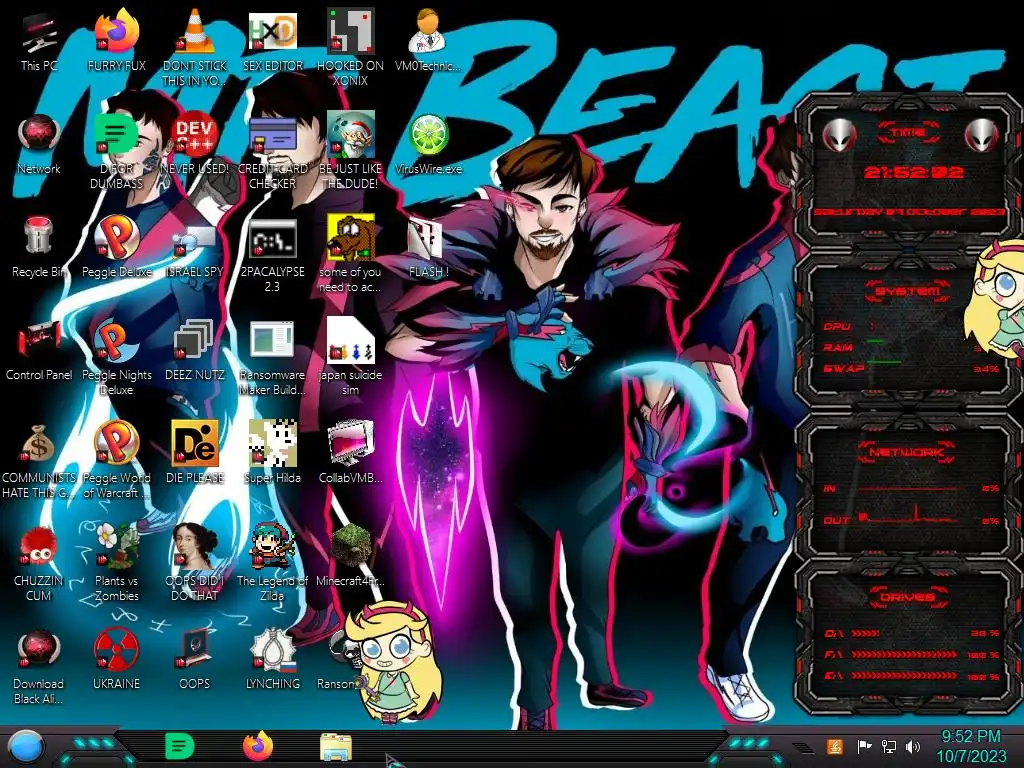1024x768 pixels.
Task: Open the taskbar clock showing 9:52 PM
Action: point(971,746)
